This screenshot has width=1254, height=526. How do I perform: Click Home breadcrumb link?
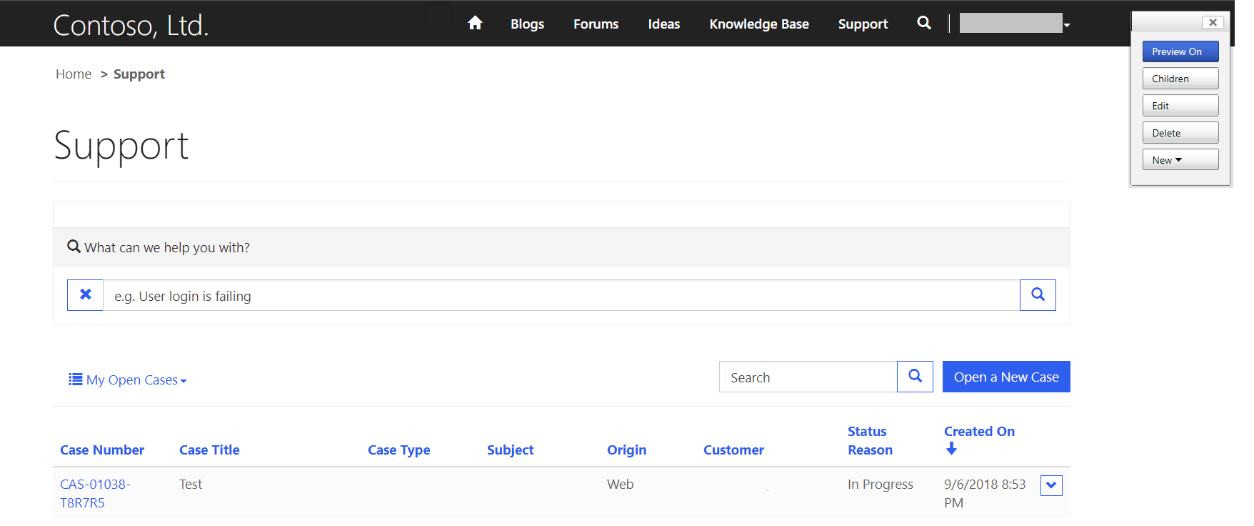74,74
